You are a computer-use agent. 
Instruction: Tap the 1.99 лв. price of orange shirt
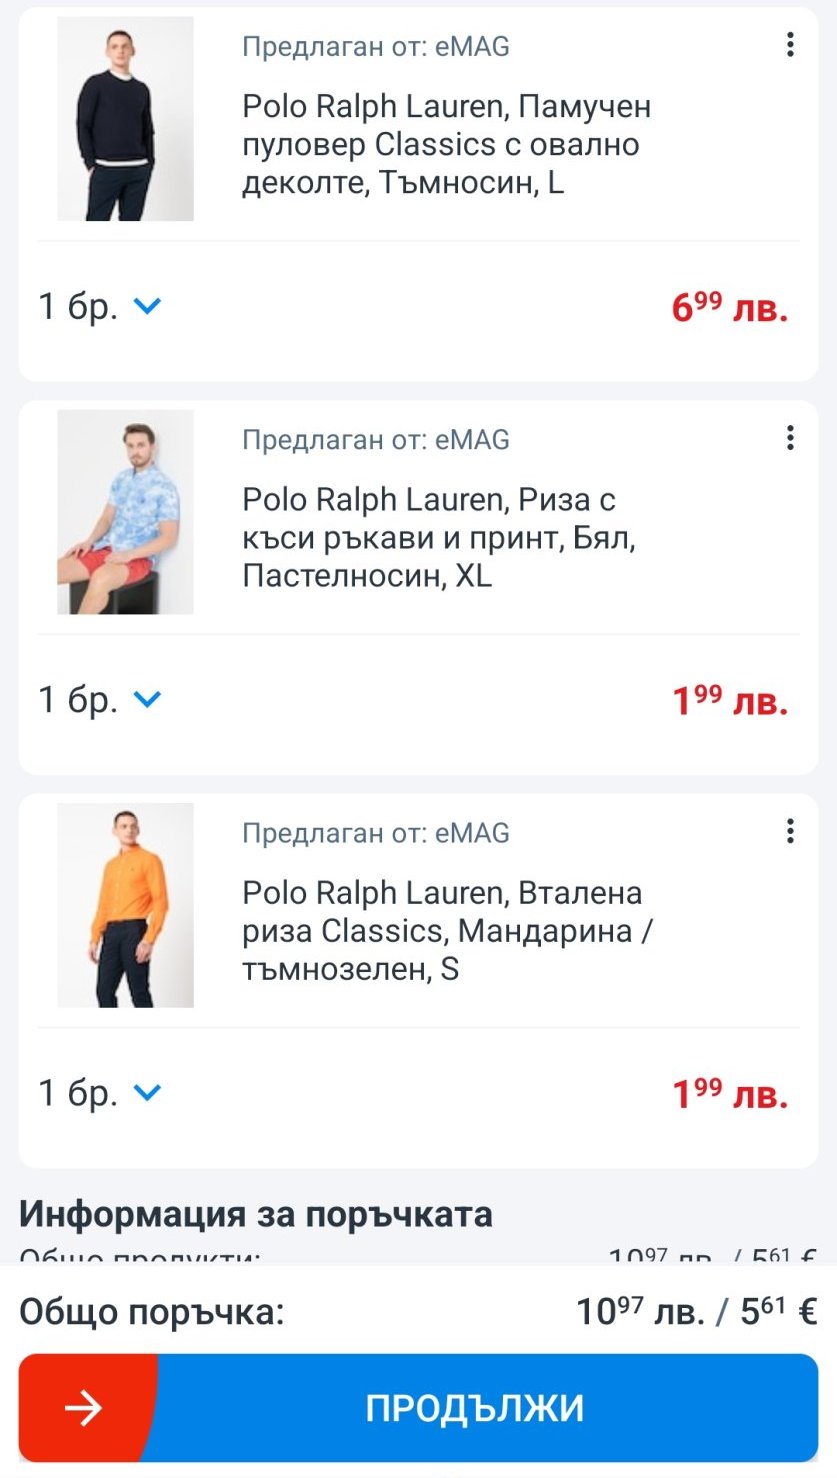[730, 1093]
